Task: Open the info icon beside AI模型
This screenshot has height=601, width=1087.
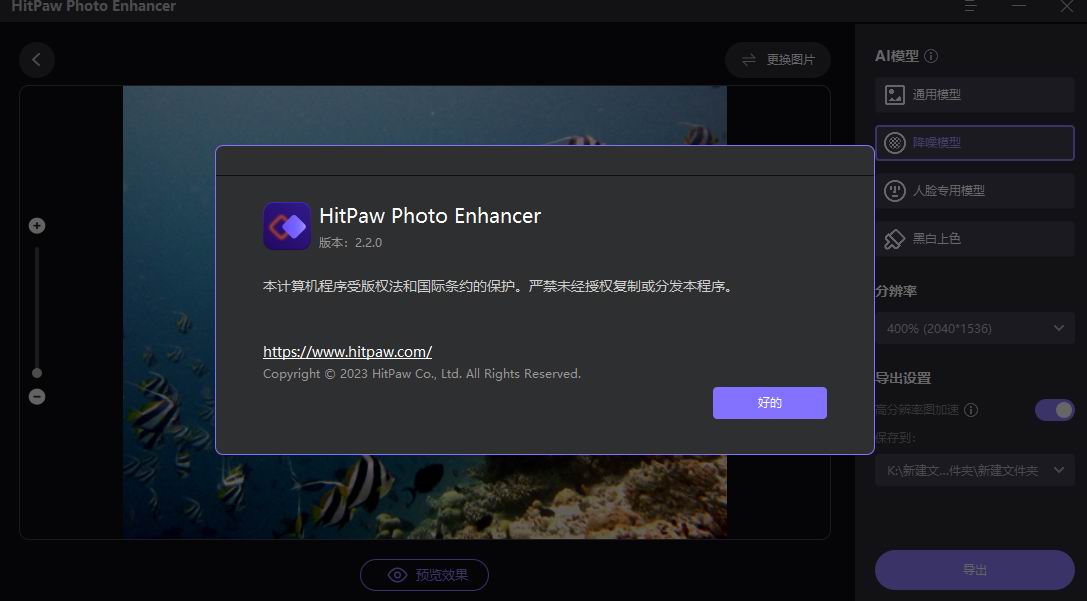Action: (931, 56)
